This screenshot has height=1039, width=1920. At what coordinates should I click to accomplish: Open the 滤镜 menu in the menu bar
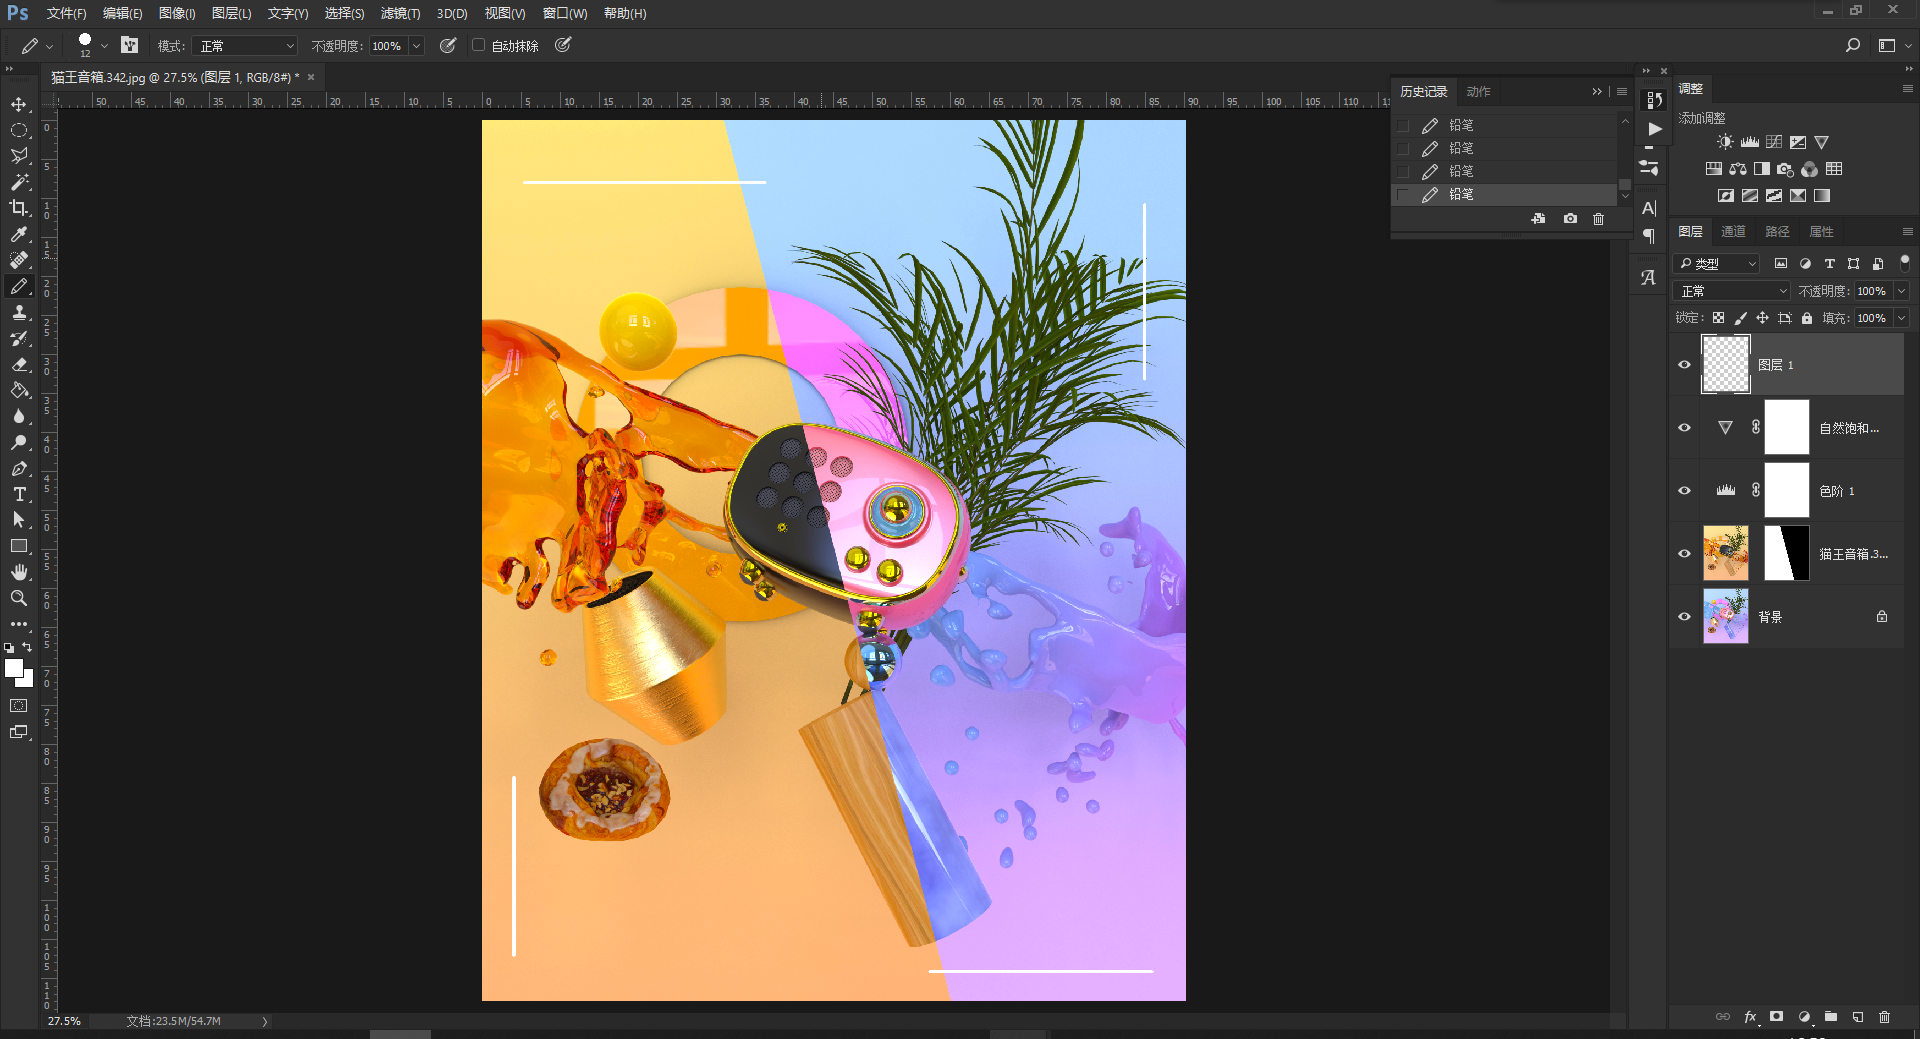pyautogui.click(x=399, y=13)
